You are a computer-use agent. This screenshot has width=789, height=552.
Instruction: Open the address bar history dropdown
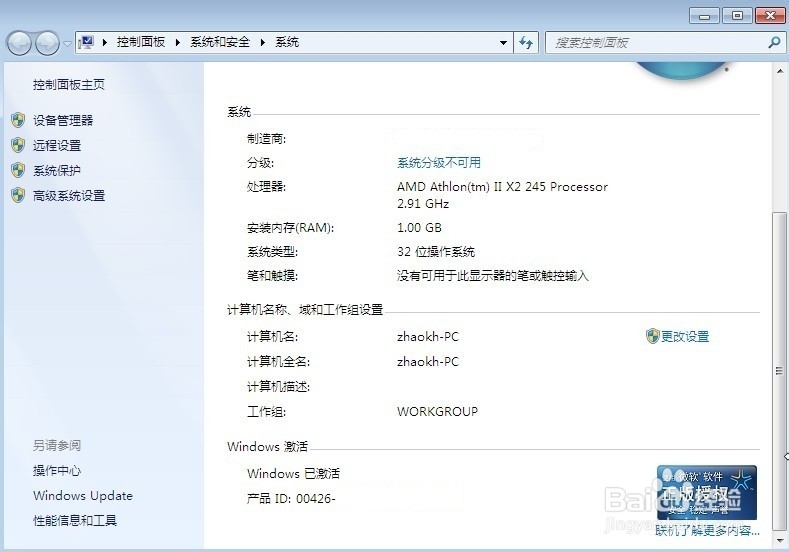503,43
